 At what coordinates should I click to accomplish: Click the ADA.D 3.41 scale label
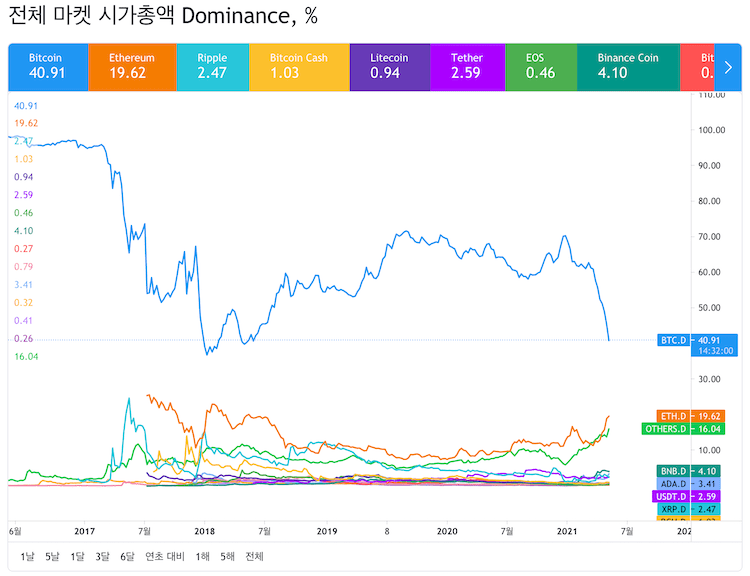pos(688,484)
